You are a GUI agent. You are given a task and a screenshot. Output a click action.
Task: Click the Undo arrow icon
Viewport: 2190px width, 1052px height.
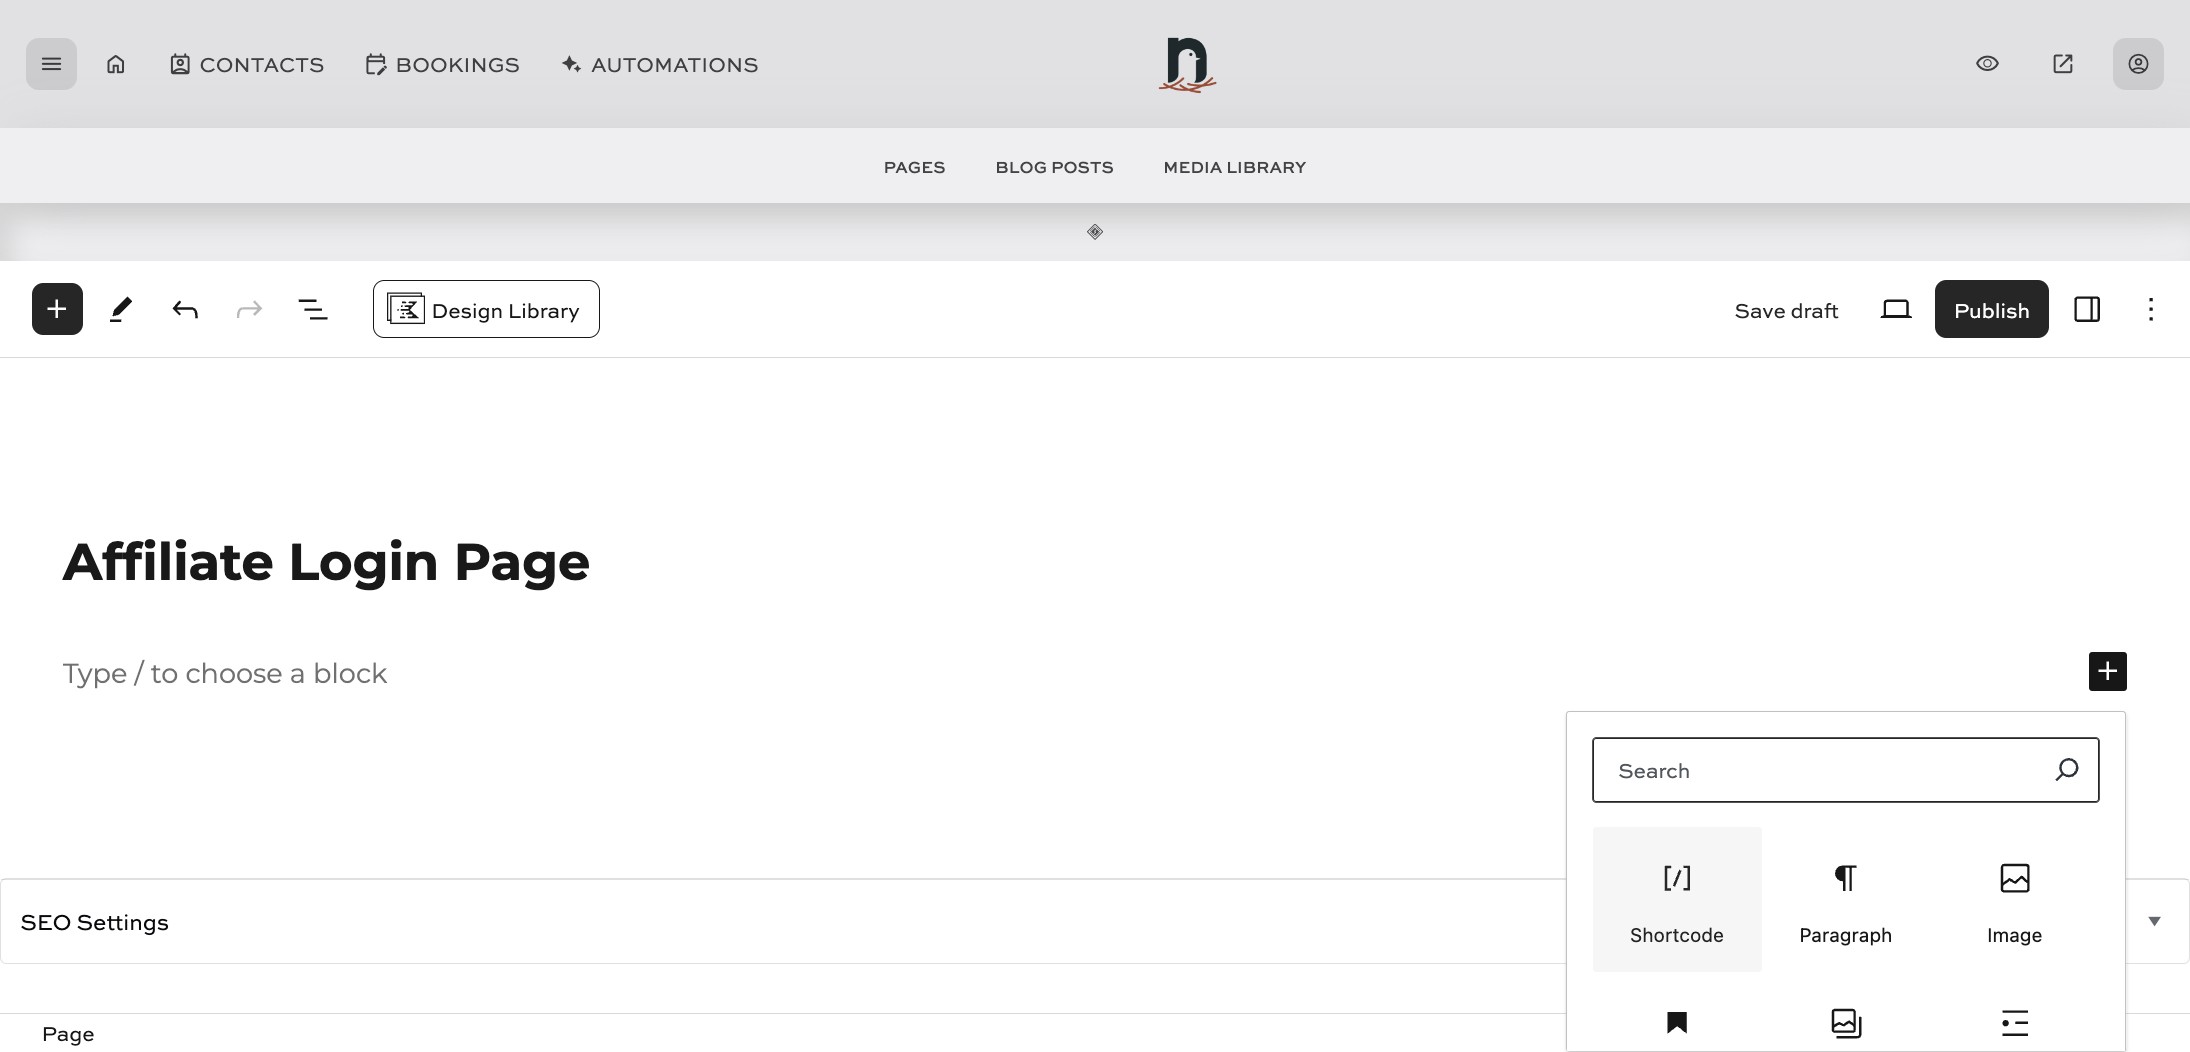point(184,309)
